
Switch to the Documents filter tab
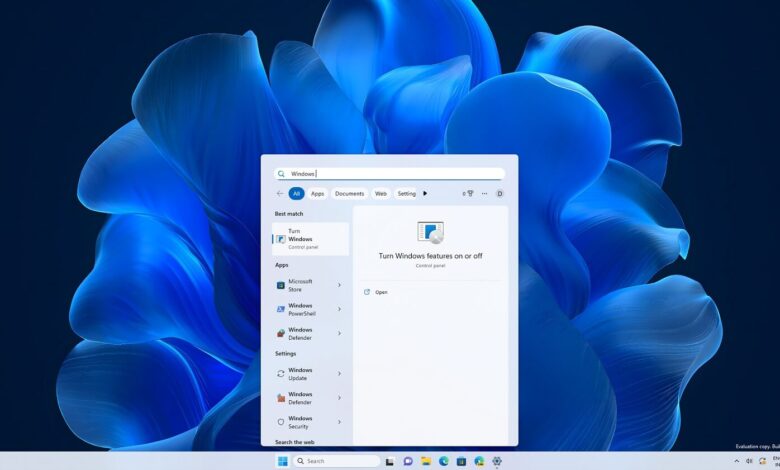[x=350, y=194]
